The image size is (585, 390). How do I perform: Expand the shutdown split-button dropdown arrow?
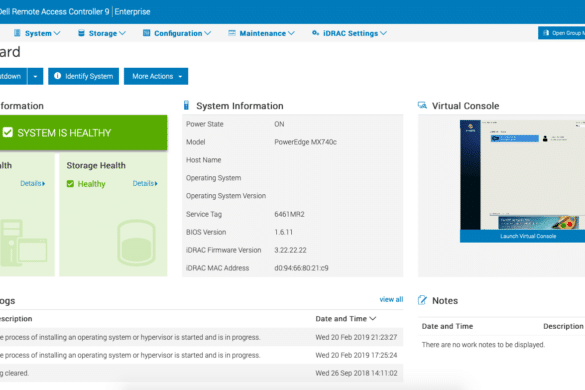[35, 76]
